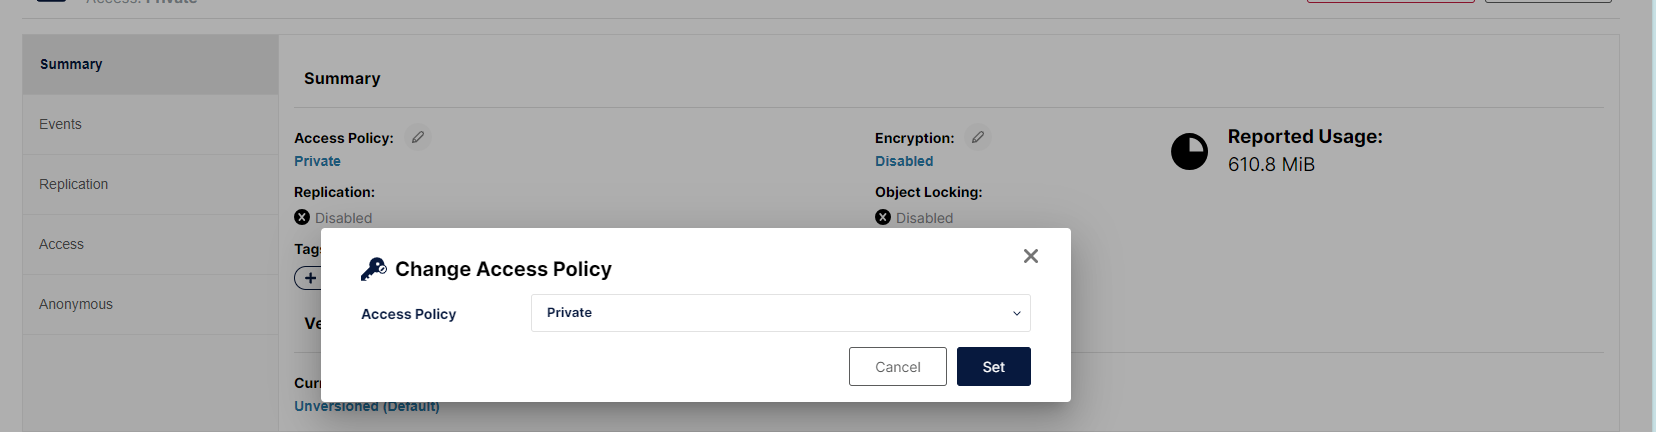The image size is (1656, 432).
Task: Go to the Replication sidebar tab
Action: click(x=150, y=184)
